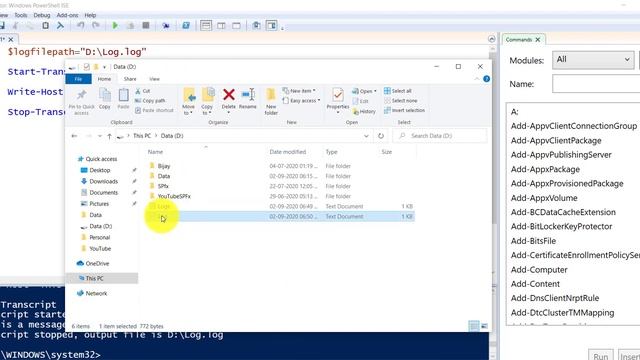Open recent locations dropdown next to back arrows
Viewport: 640px width, 360px height.
100,136
